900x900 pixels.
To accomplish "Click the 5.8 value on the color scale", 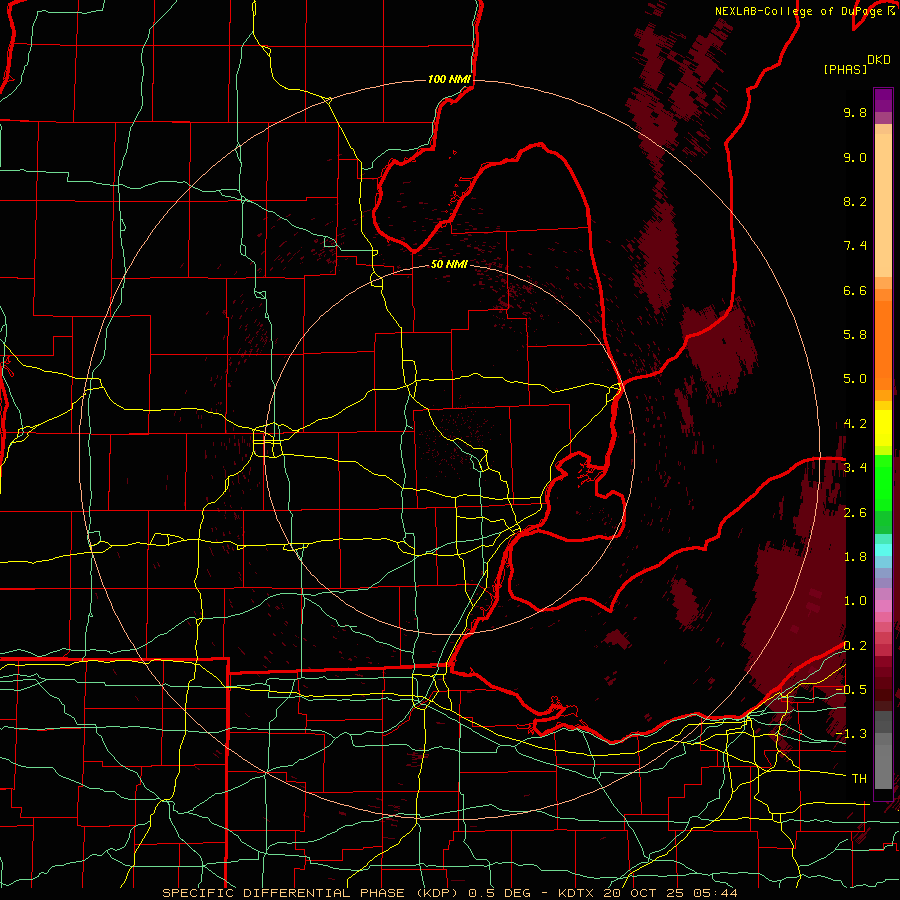I will 855,335.
